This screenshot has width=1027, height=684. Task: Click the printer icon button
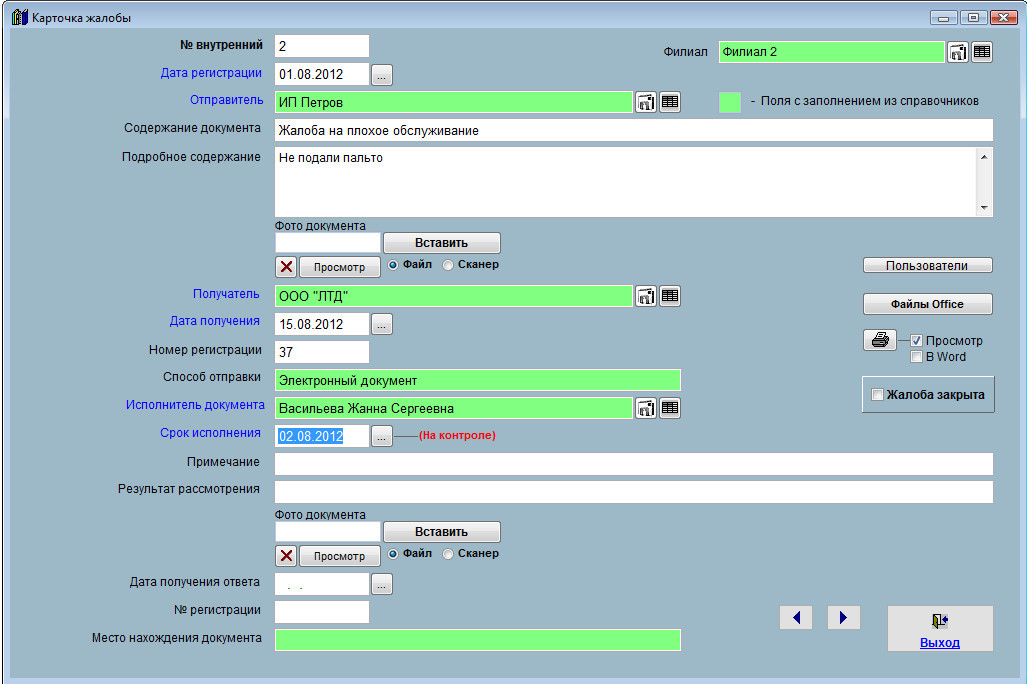[880, 340]
